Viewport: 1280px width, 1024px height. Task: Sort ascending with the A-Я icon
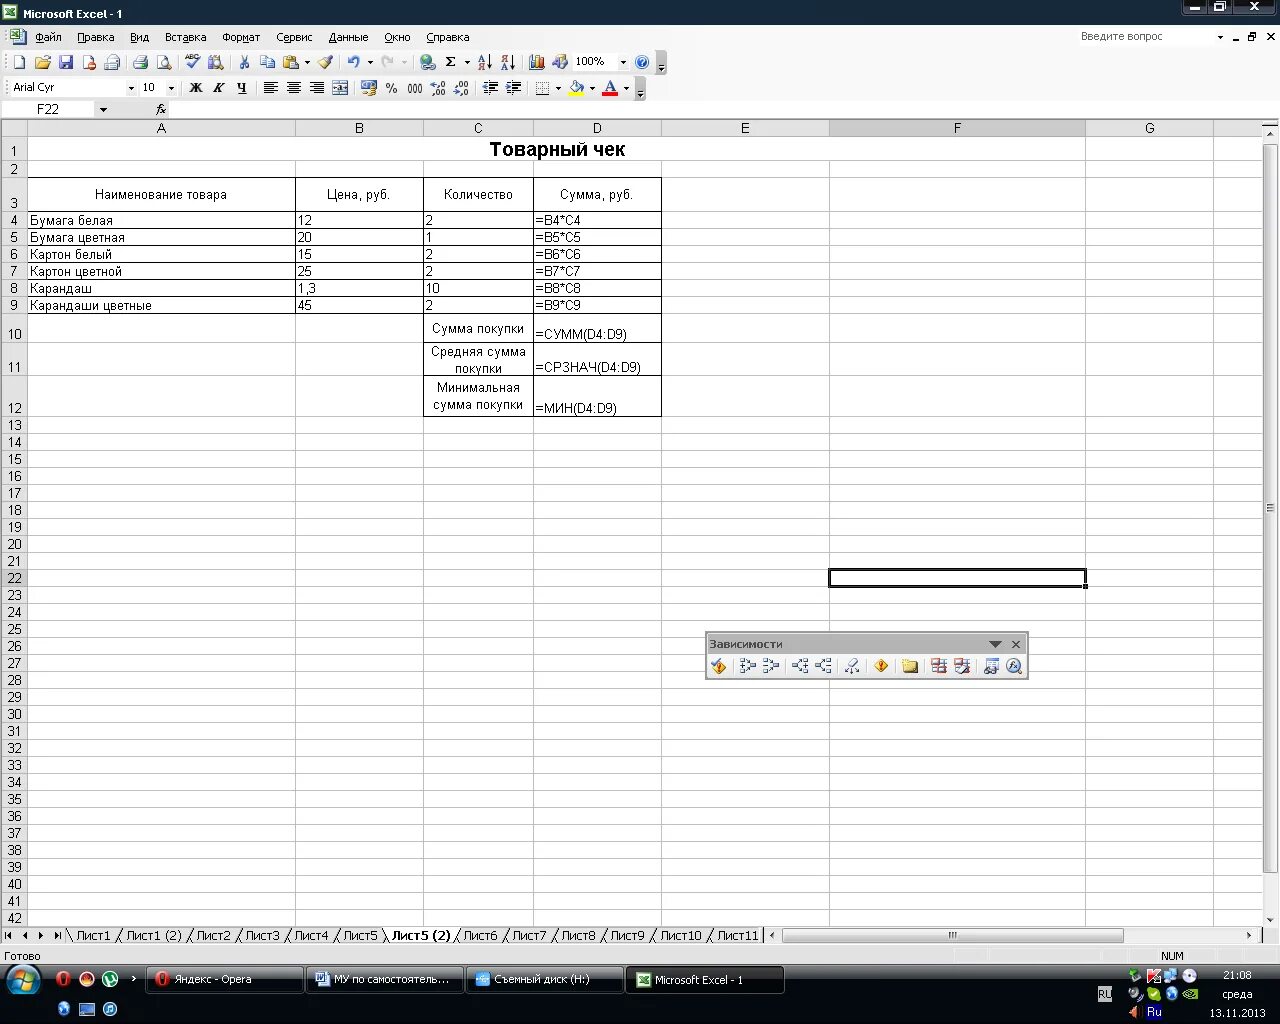pyautogui.click(x=485, y=62)
